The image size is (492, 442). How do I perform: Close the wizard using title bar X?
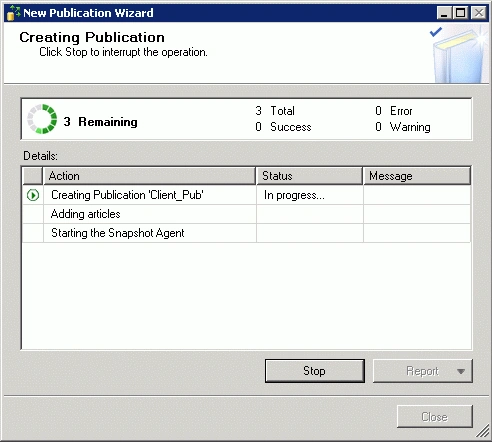click(479, 13)
